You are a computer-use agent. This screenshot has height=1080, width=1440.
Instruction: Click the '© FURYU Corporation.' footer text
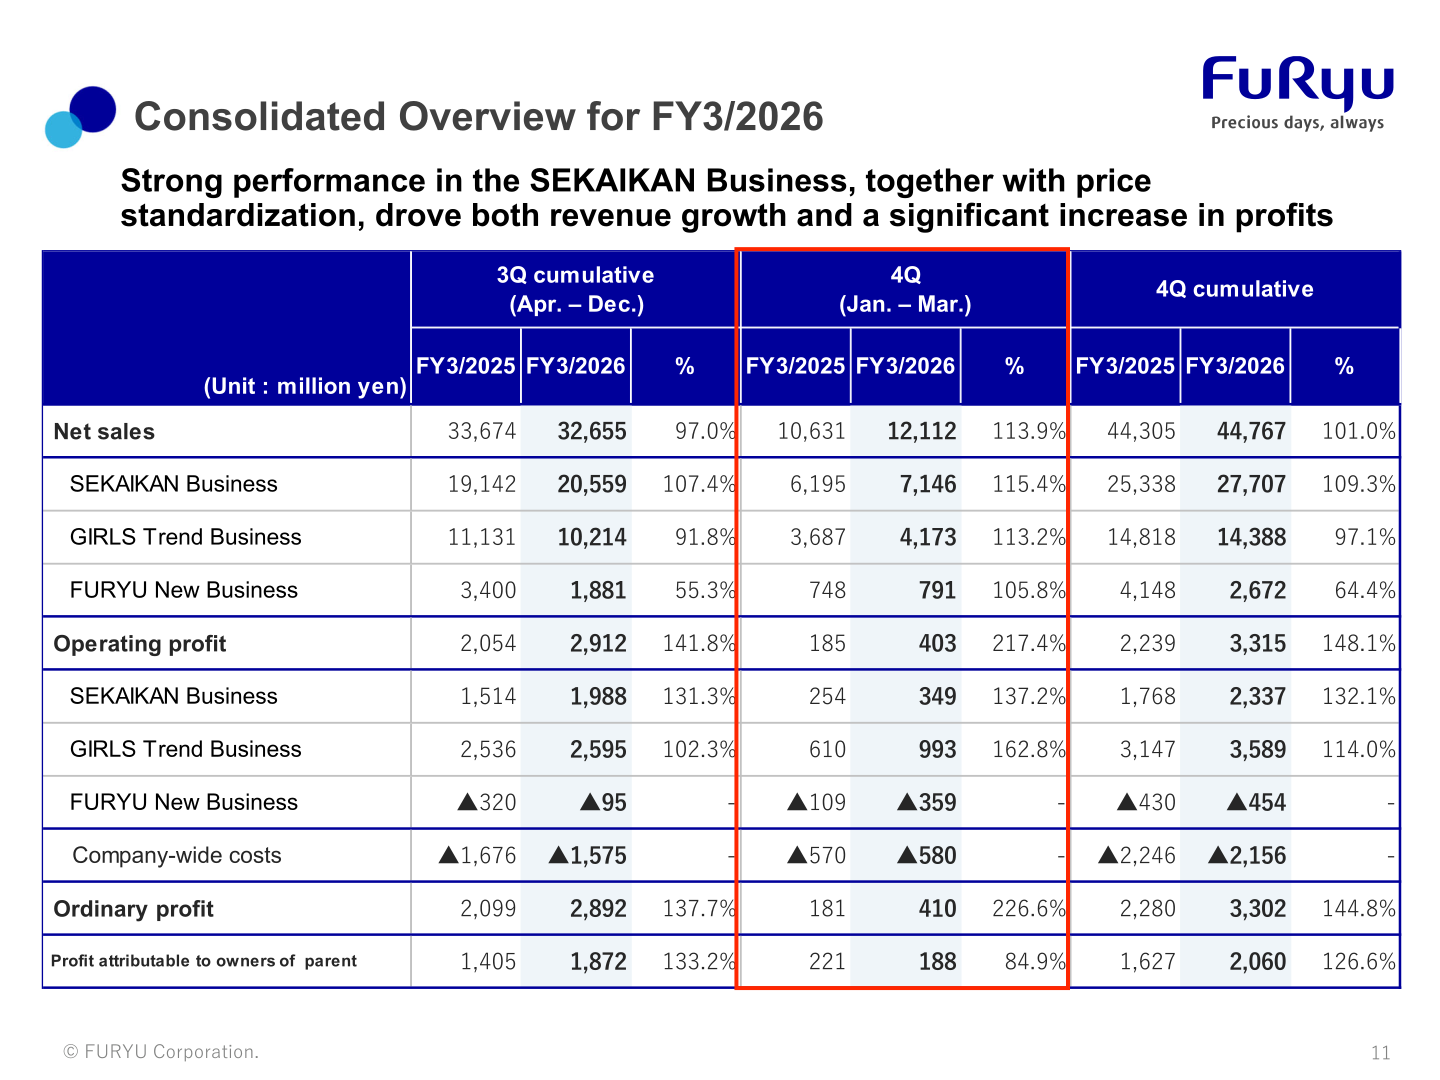coord(161,1051)
